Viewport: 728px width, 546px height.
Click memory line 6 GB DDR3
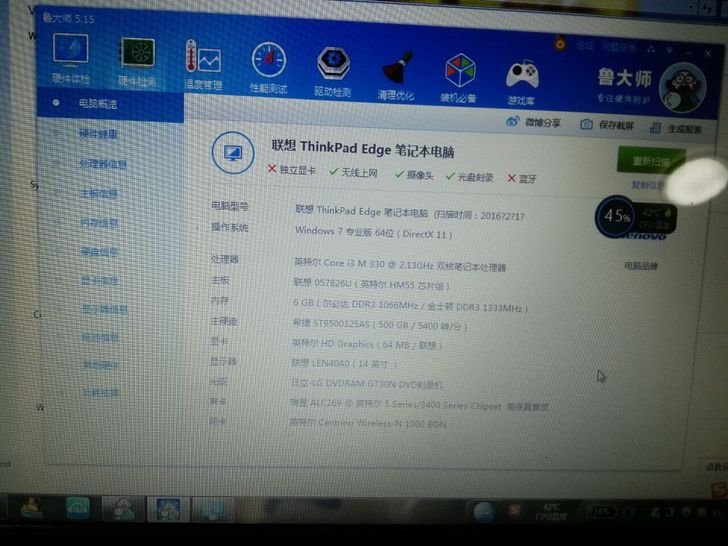[410, 305]
